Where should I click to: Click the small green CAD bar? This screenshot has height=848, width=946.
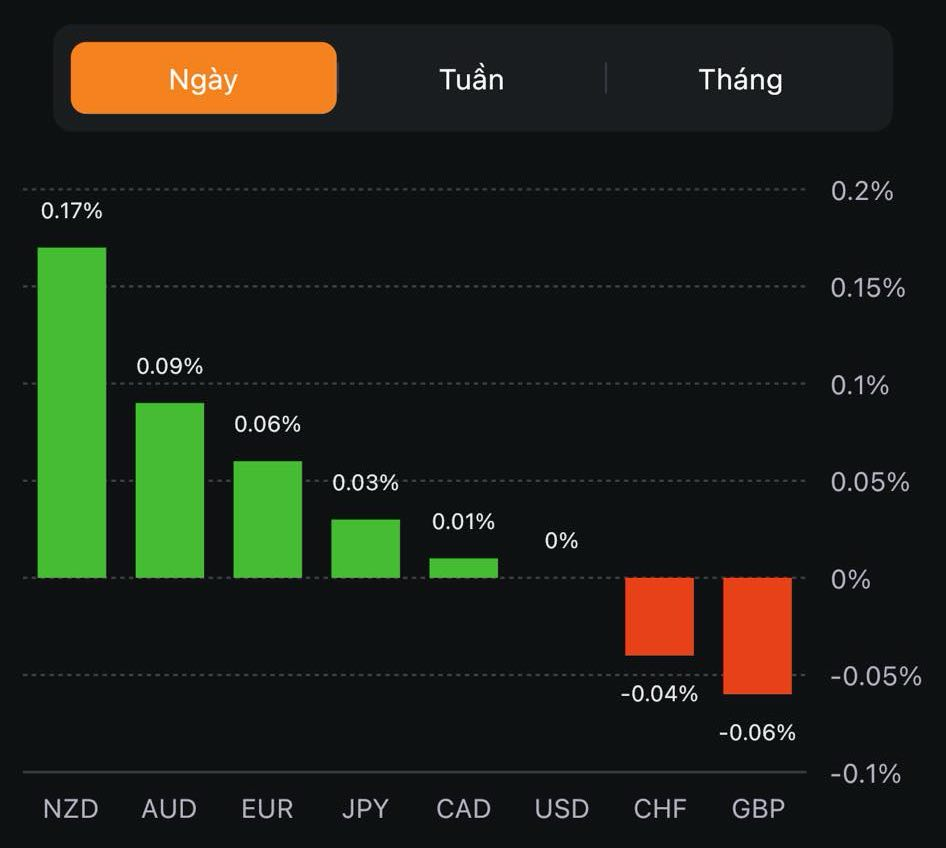coord(464,568)
